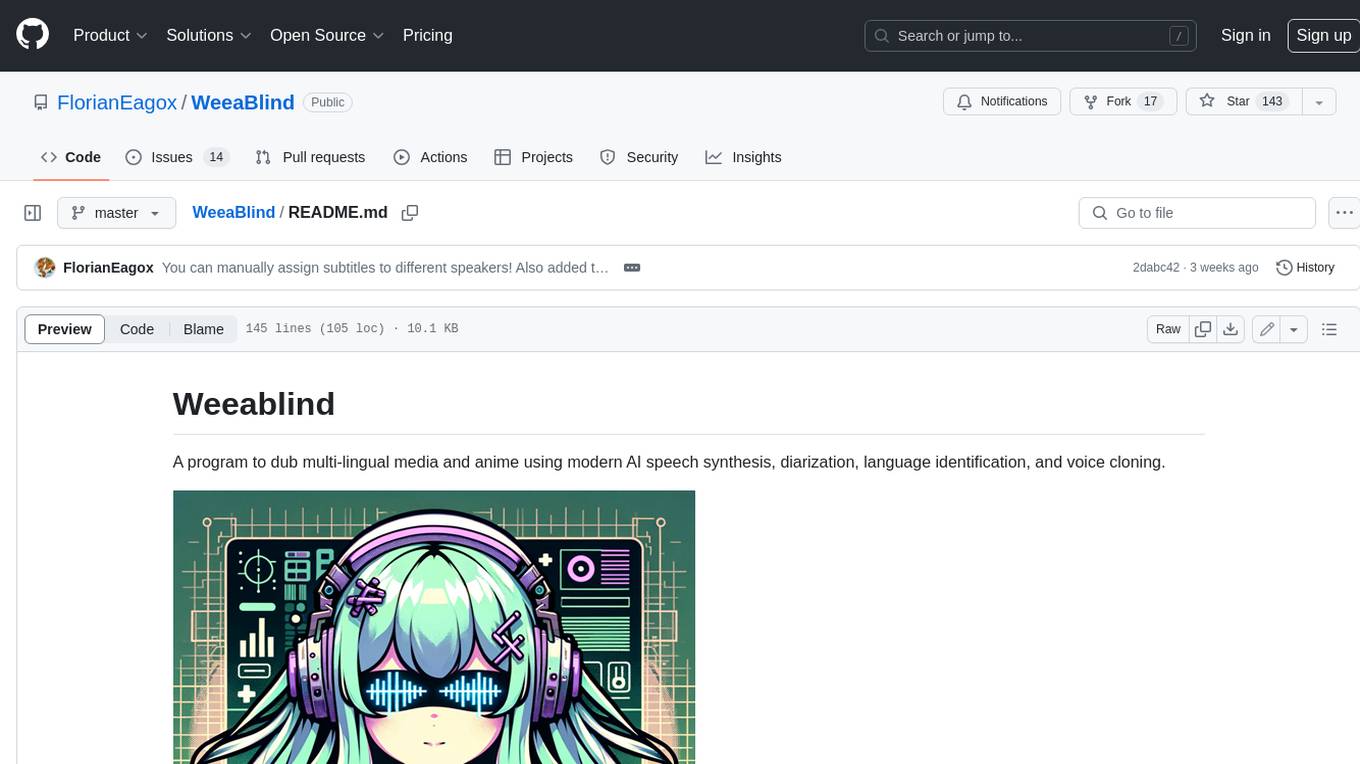View the Issues count badge 14
Viewport: 1360px width, 764px height.
(x=216, y=157)
